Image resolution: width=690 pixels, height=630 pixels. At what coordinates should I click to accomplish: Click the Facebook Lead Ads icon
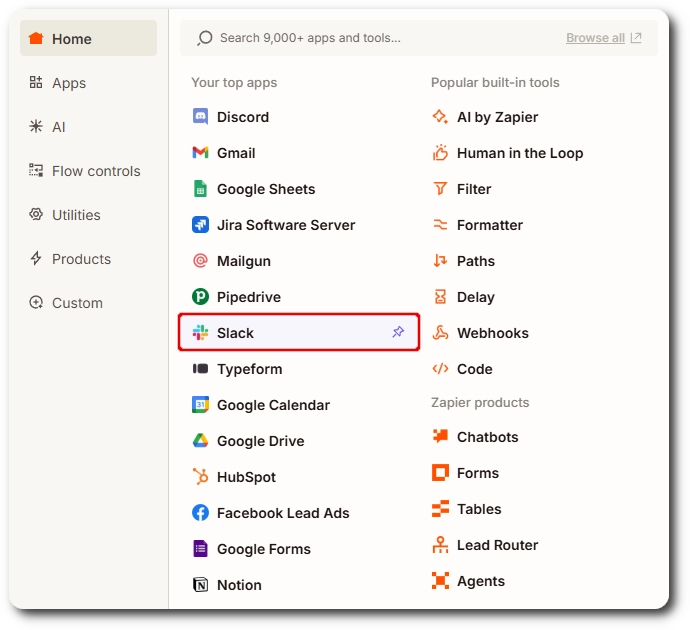(x=200, y=513)
